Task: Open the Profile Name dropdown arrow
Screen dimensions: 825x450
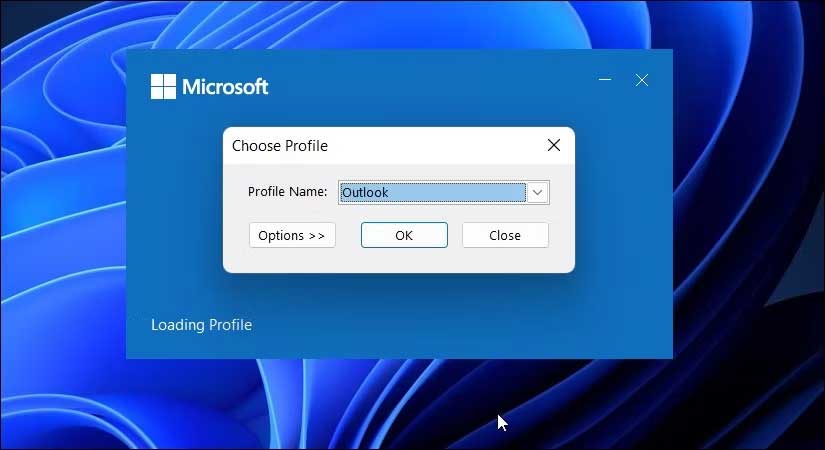Action: 537,193
